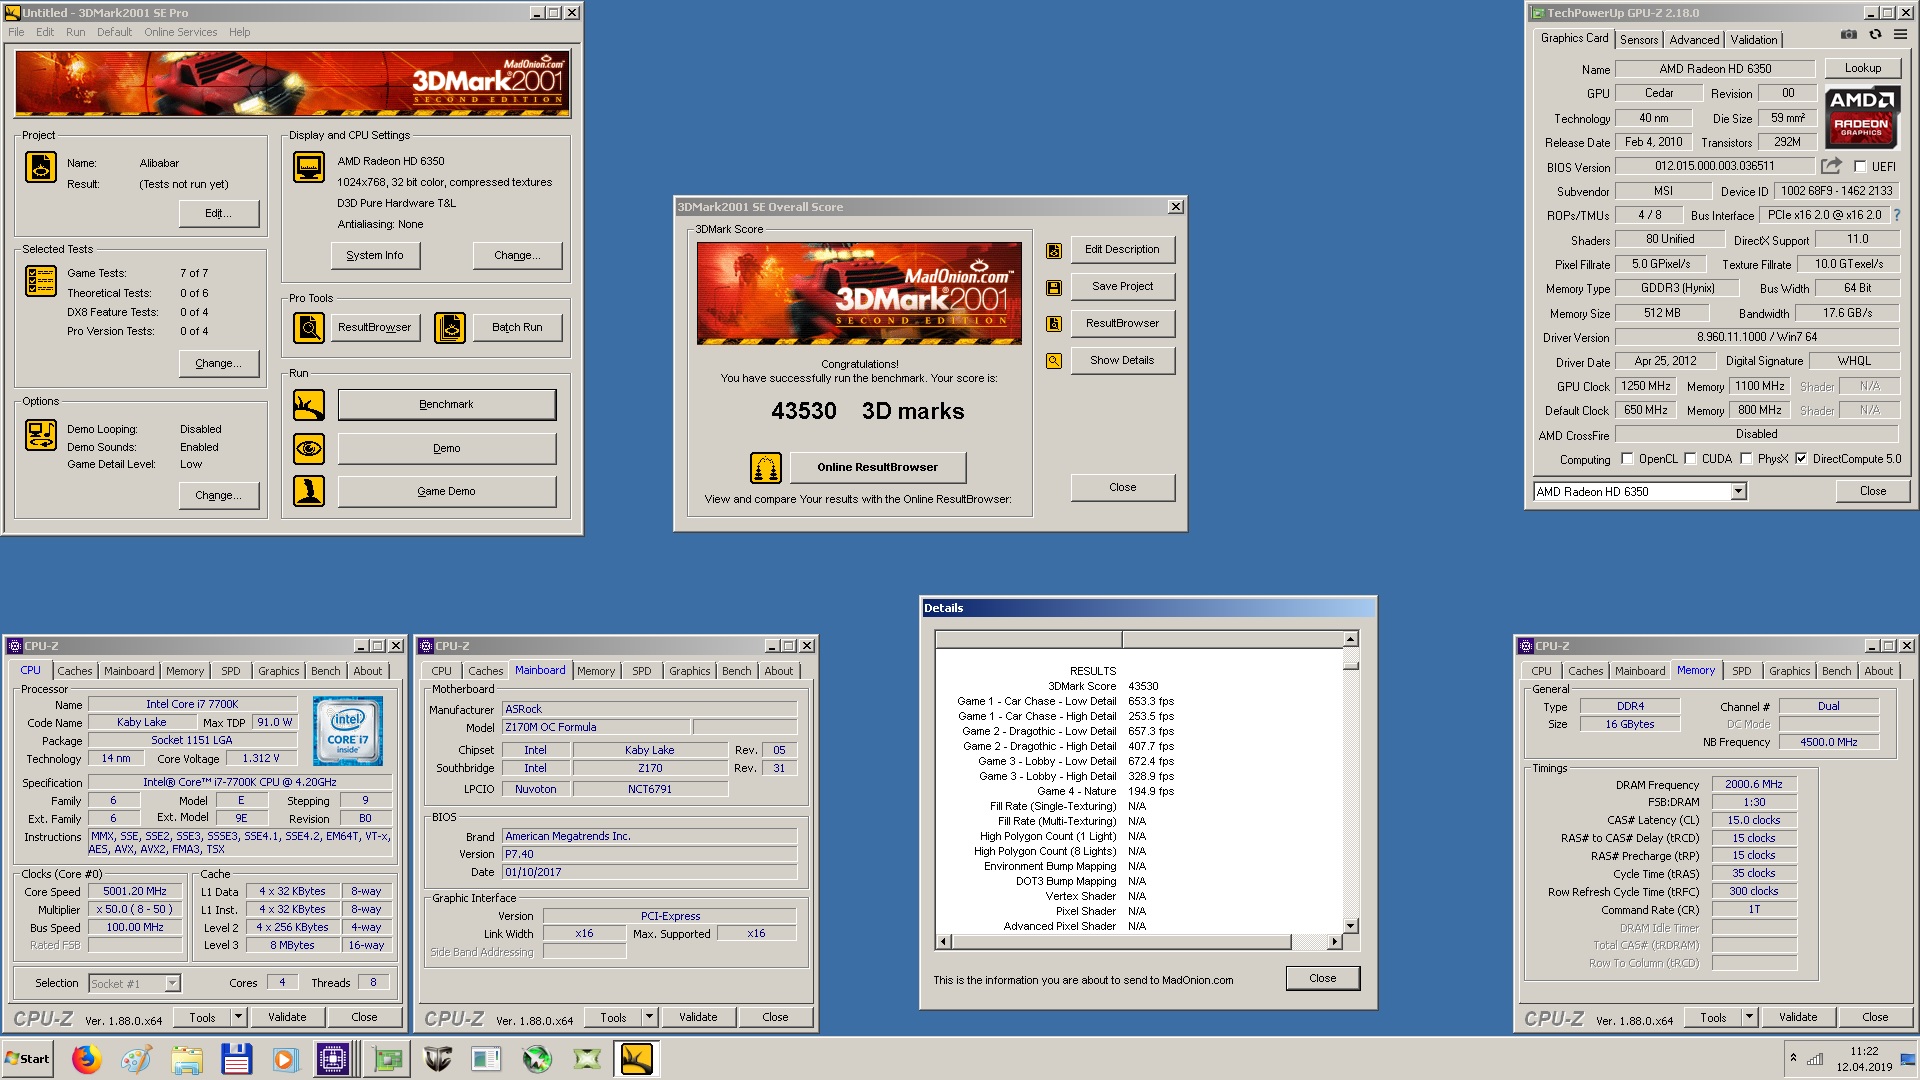Click the Options settings icon in 3DMark

coord(41,435)
